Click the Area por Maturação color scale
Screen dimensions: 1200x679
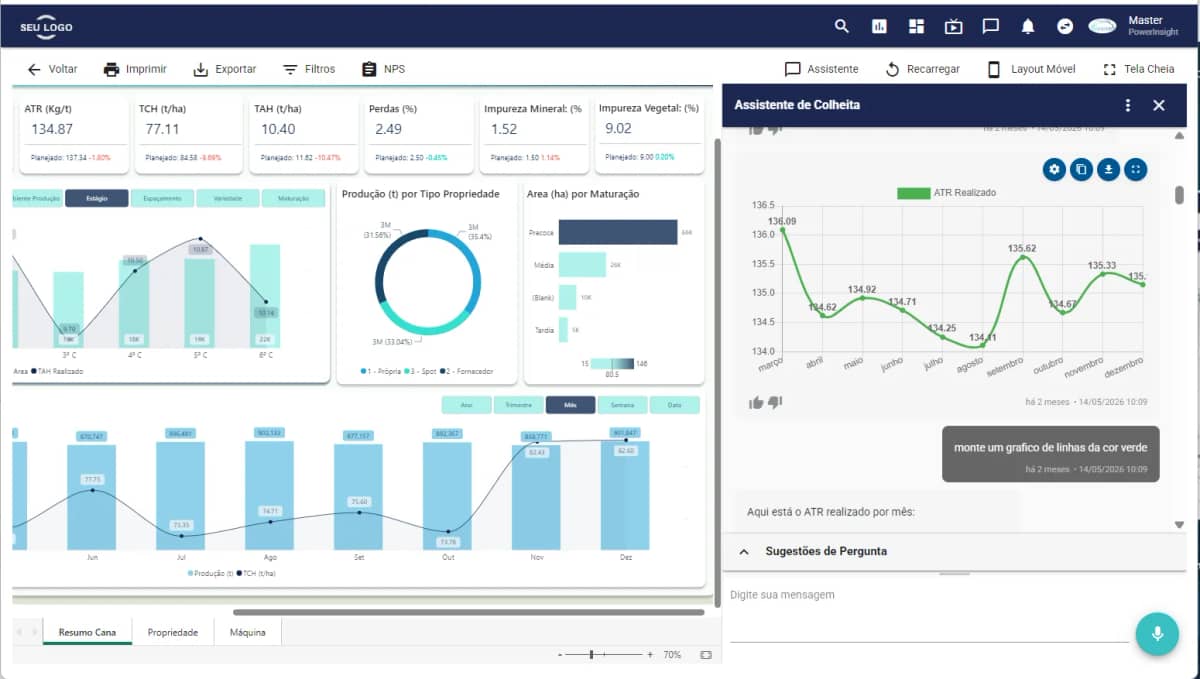[612, 364]
